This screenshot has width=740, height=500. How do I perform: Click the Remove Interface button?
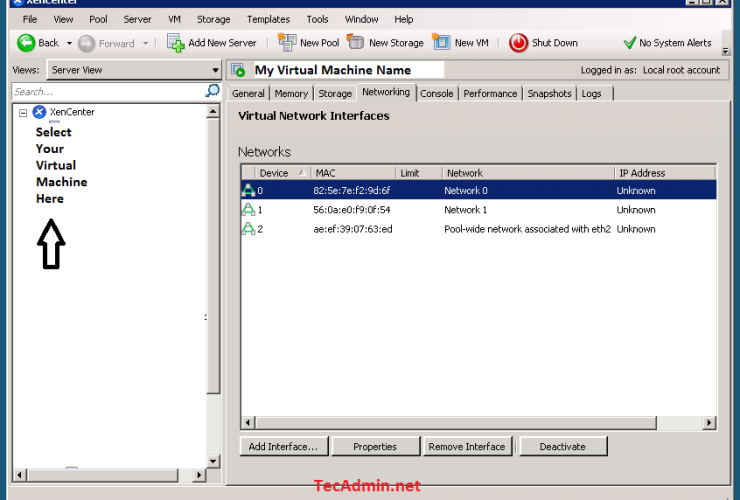pos(467,446)
